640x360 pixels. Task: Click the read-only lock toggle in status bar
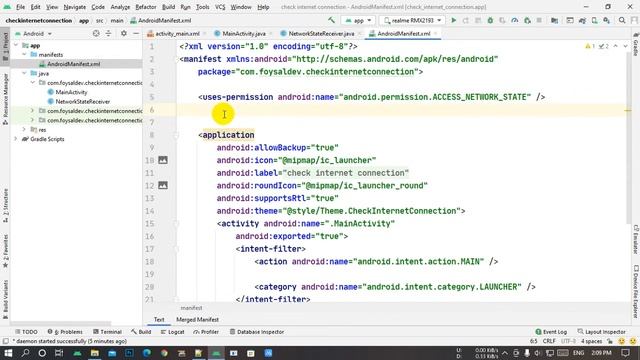coord(610,341)
